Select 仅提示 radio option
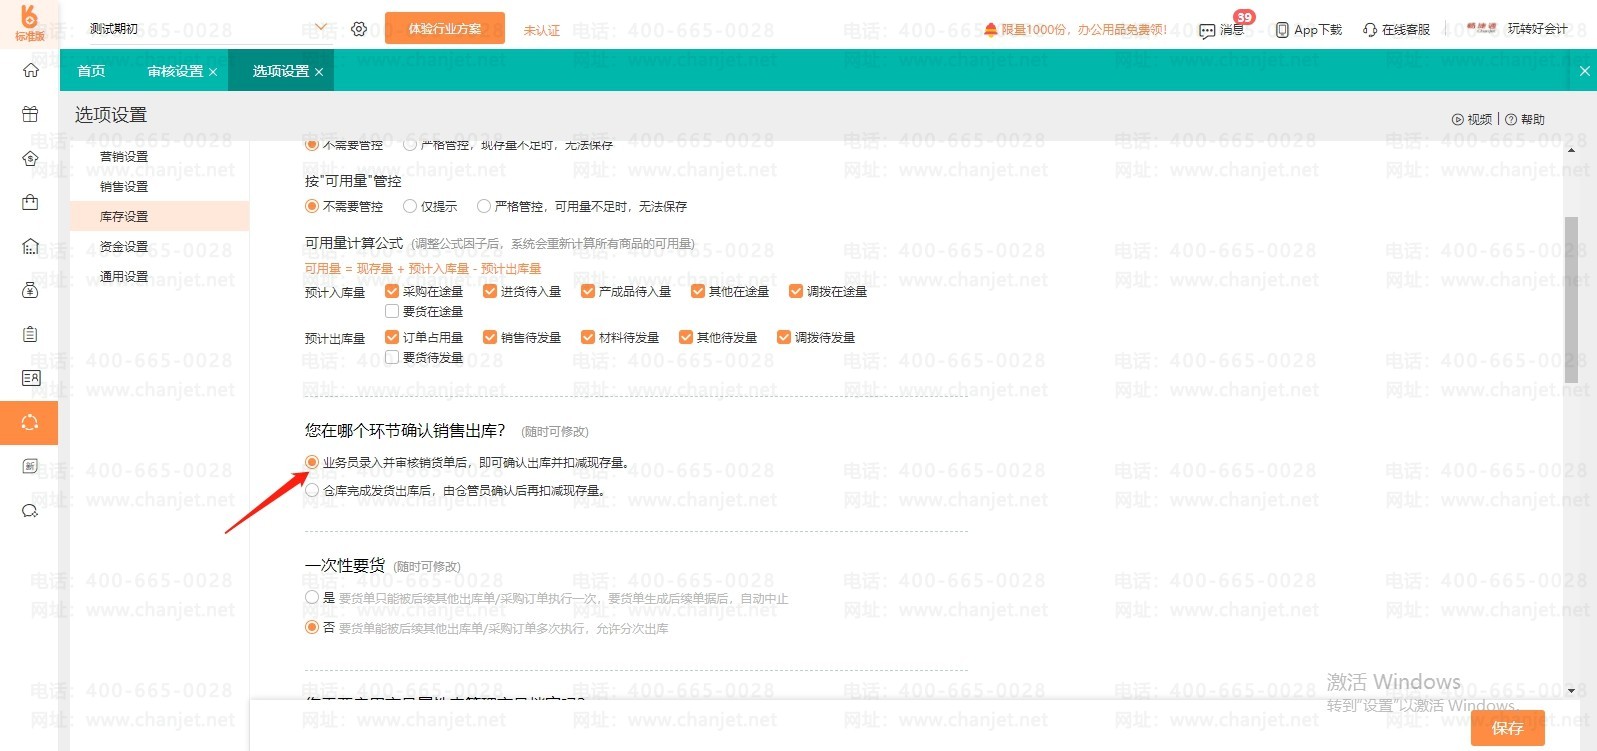The height and width of the screenshot is (751, 1597). 410,206
